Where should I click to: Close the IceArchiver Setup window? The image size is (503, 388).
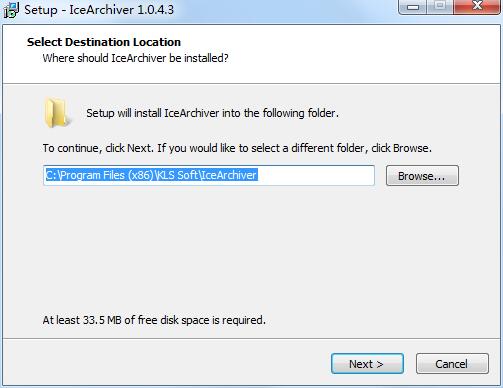pyautogui.click(x=477, y=6)
